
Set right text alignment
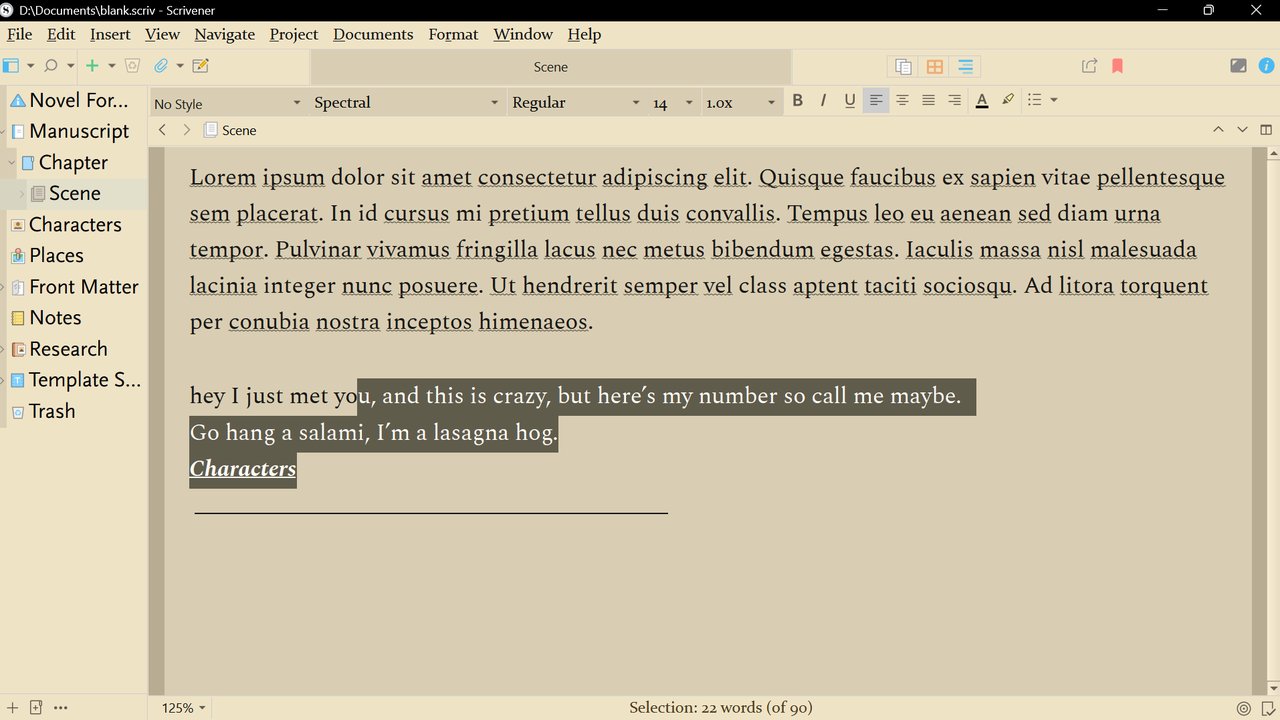954,100
